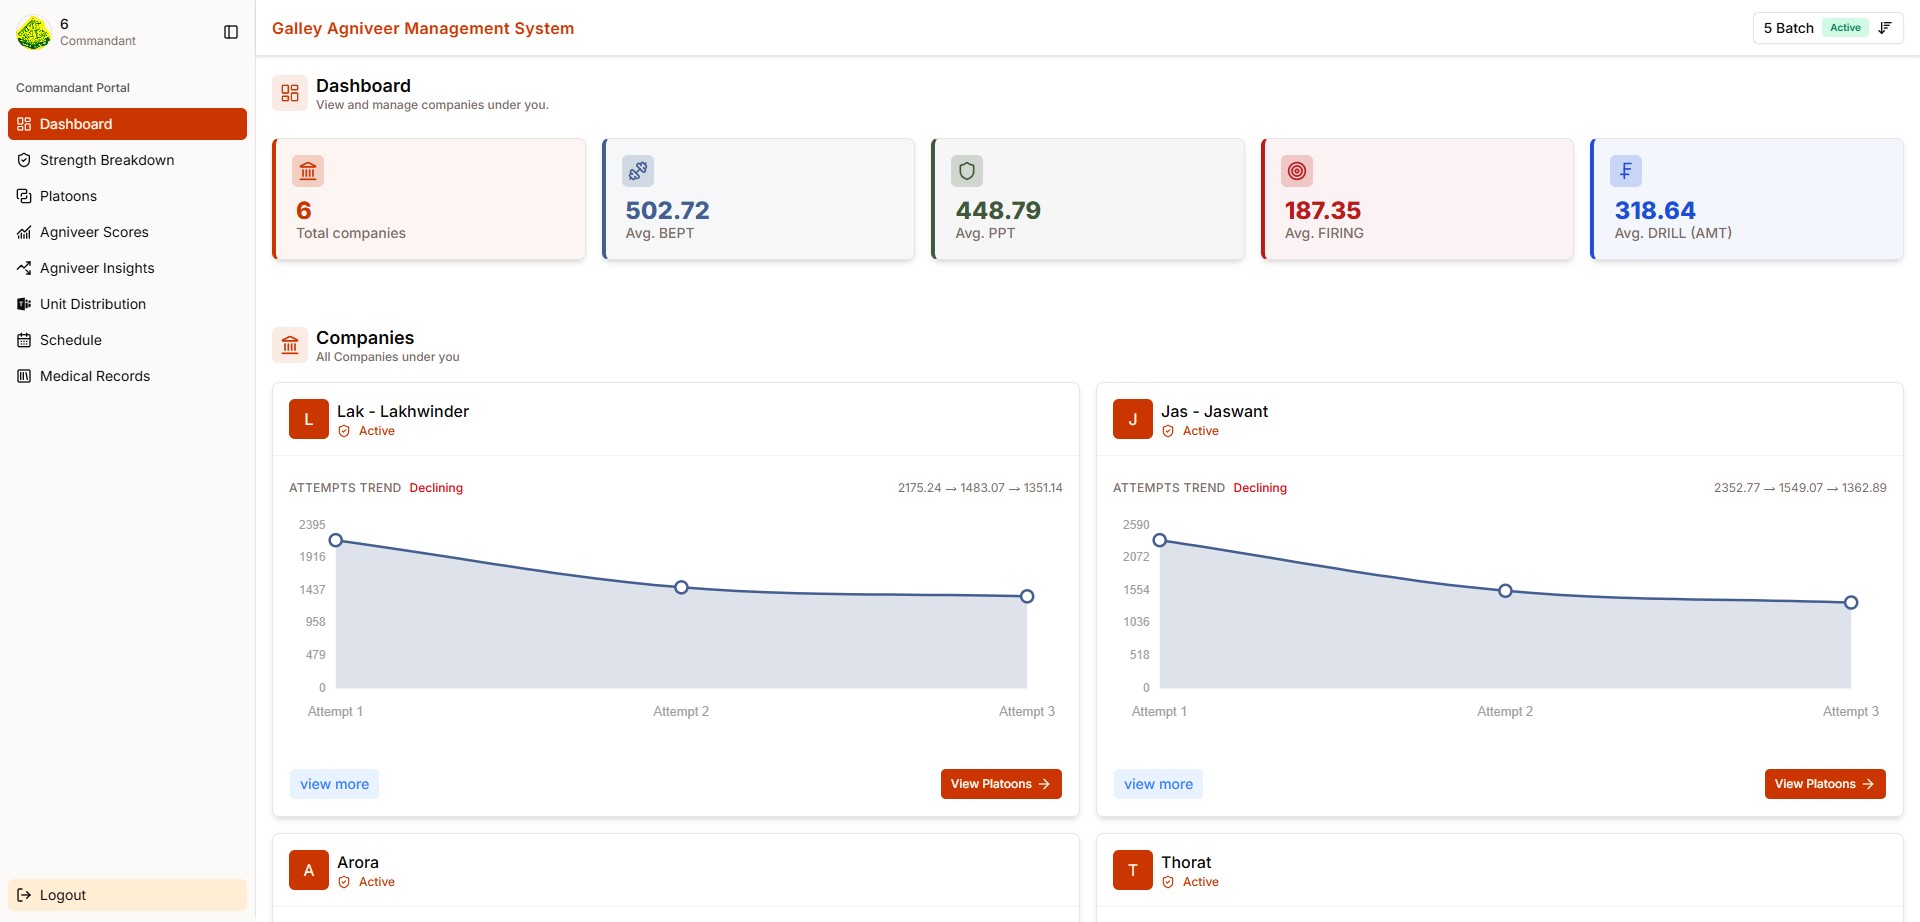This screenshot has height=922, width=1920.
Task: Expand view more for Lak - Lakhwinder
Action: coord(334,784)
